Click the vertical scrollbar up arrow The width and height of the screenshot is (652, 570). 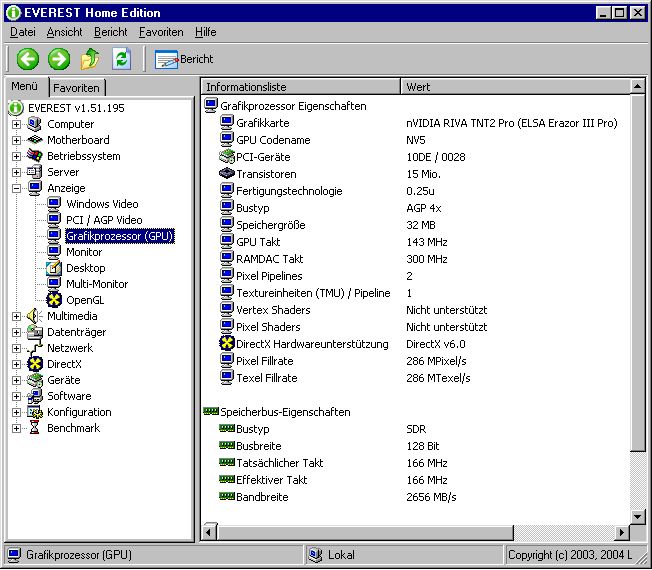[x=637, y=87]
